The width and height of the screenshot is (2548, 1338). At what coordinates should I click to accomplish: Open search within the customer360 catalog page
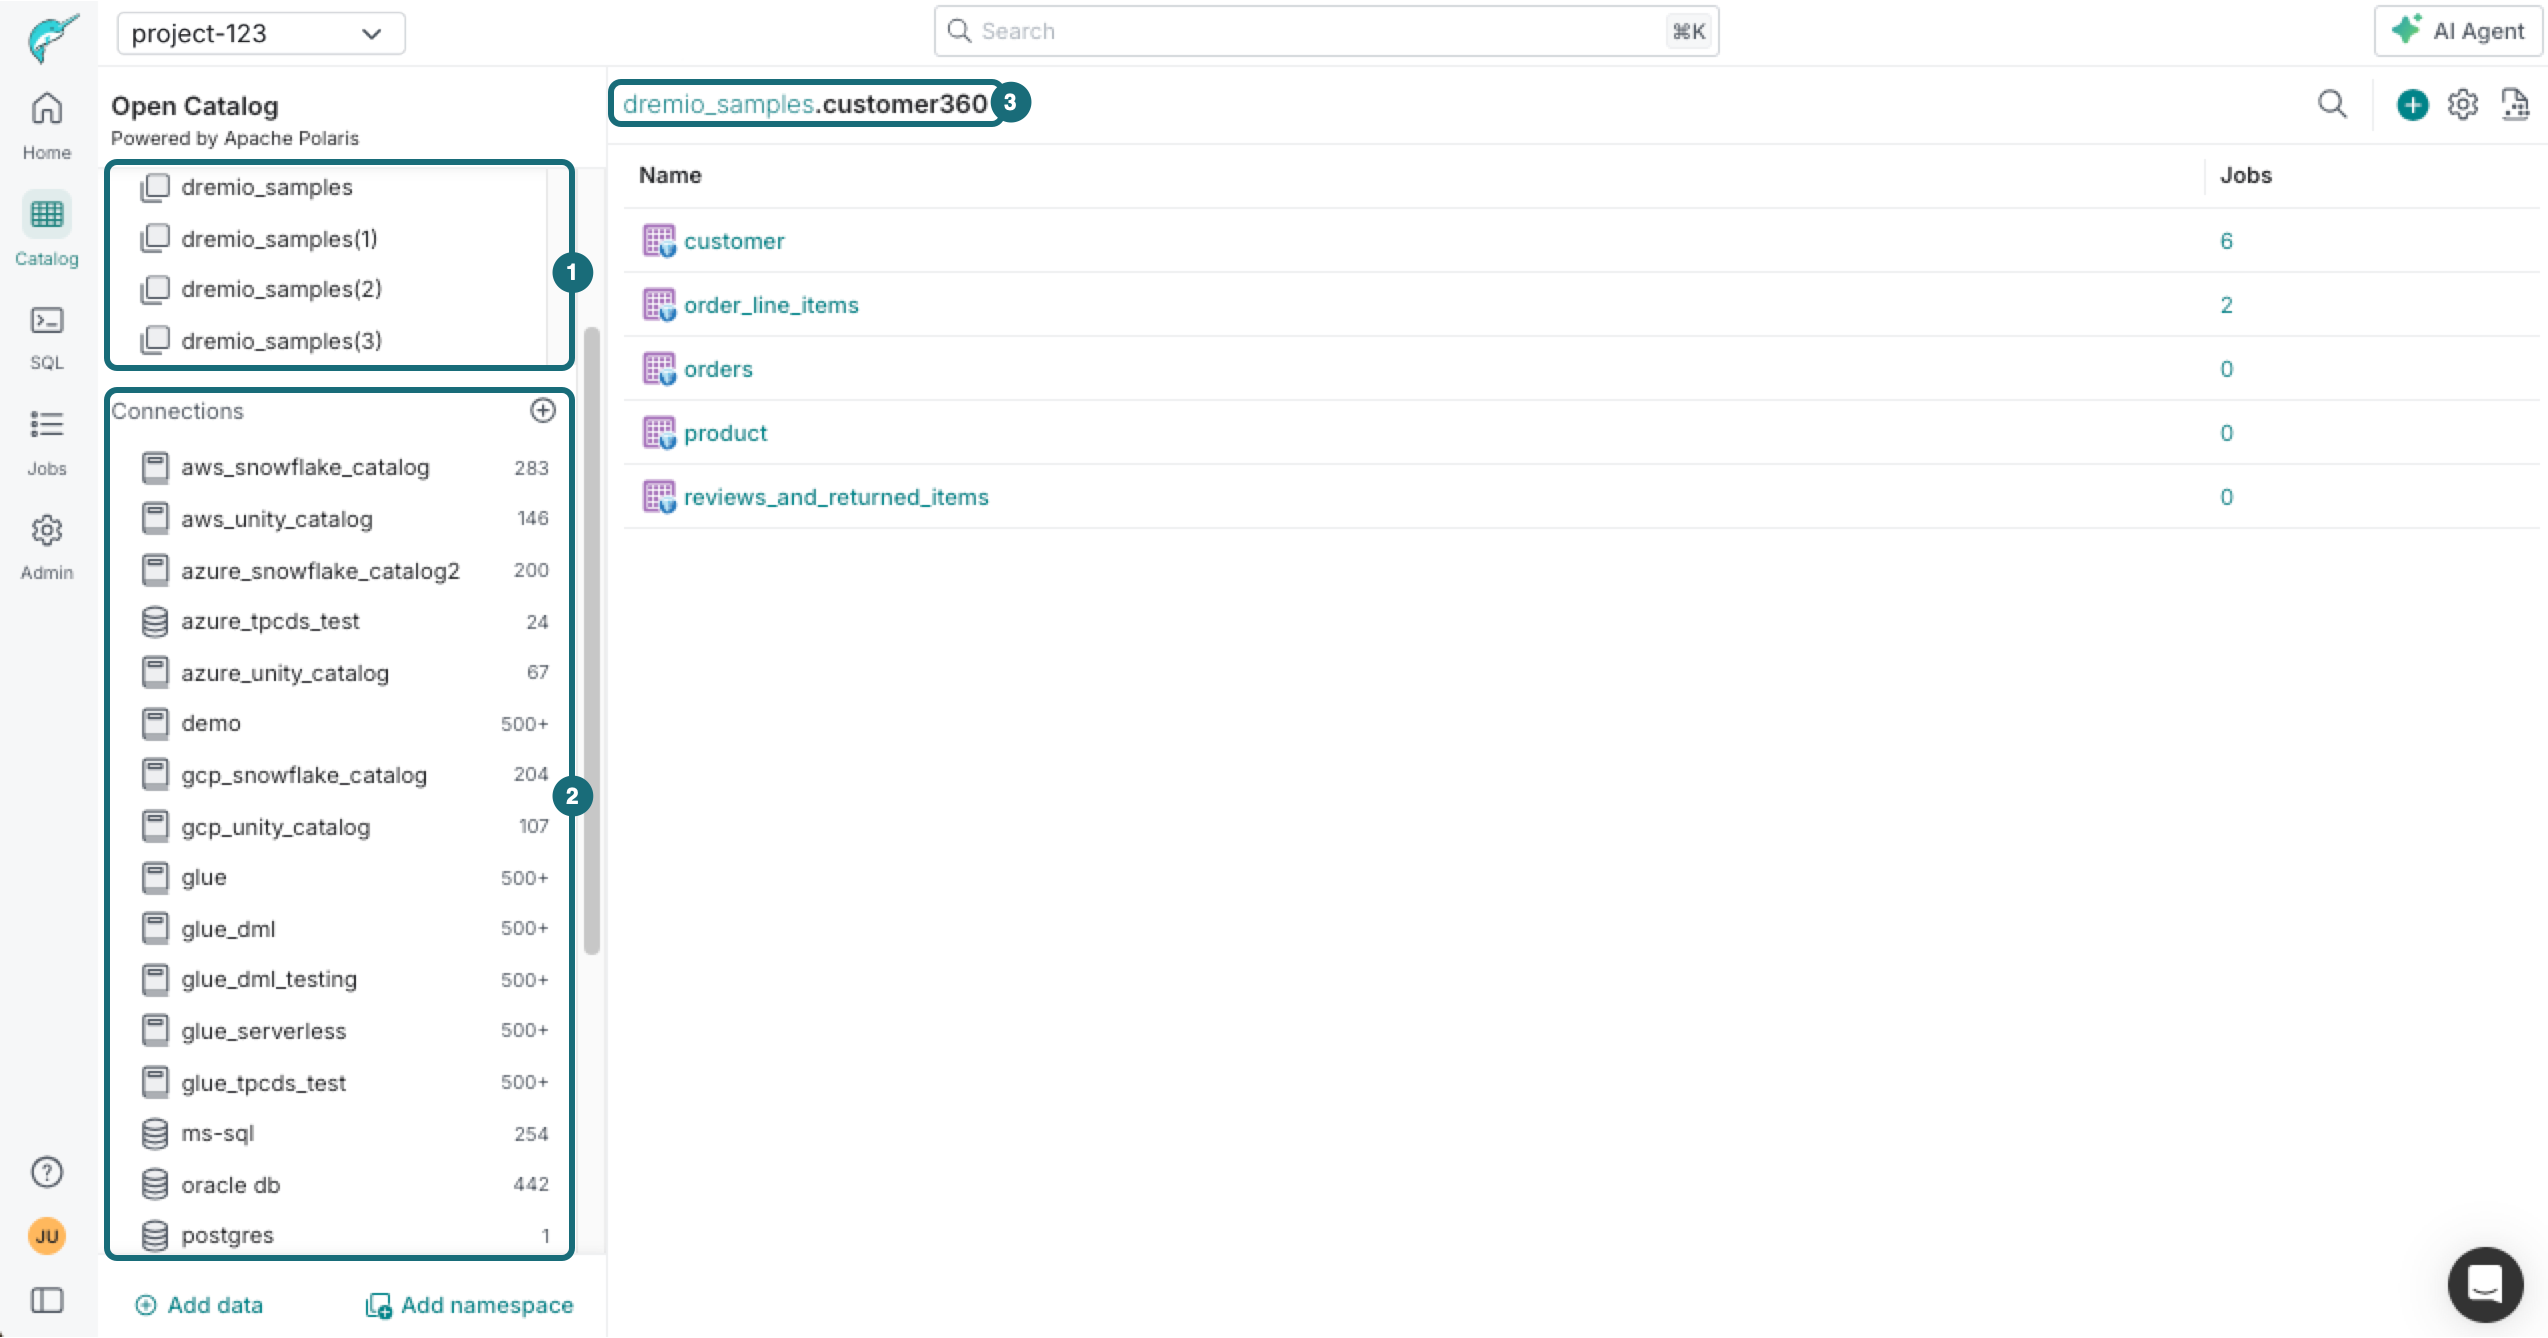2333,104
